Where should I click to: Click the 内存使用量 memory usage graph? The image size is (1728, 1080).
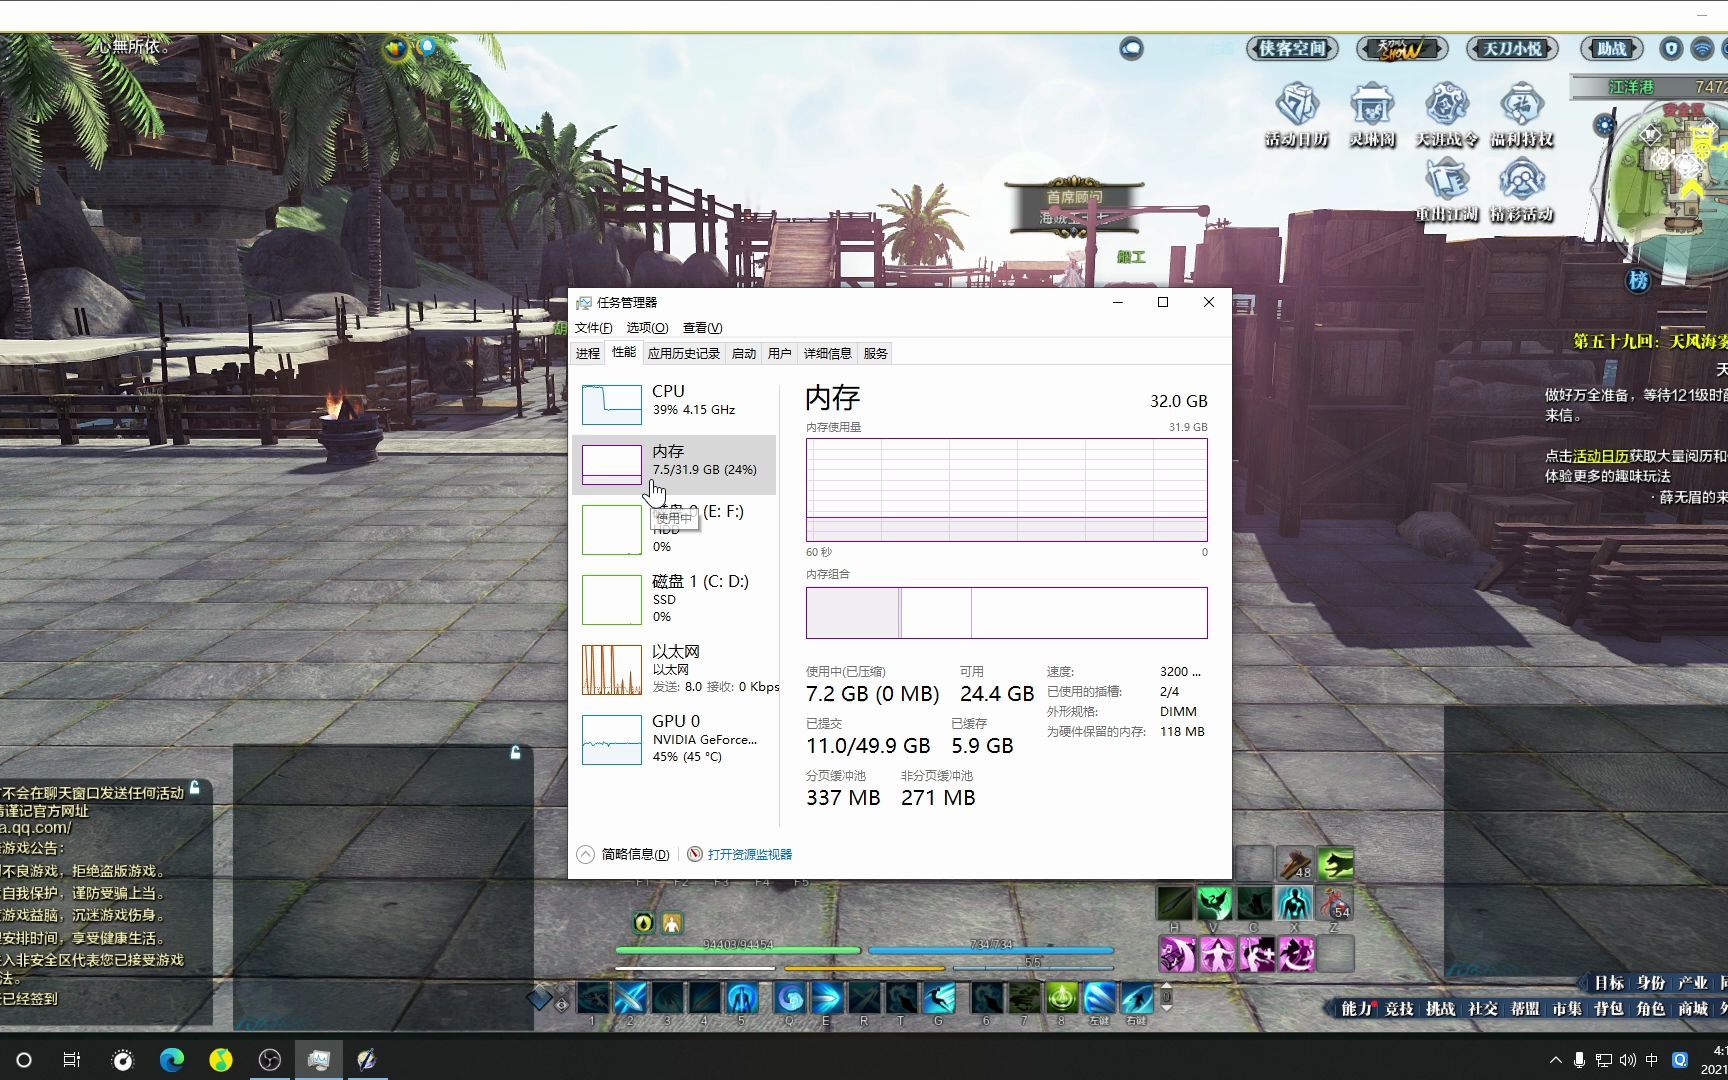point(1007,490)
